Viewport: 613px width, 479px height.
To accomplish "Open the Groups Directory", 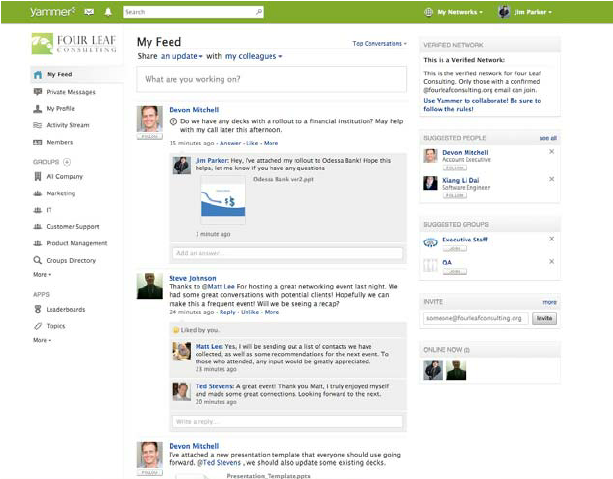I will coord(71,260).
